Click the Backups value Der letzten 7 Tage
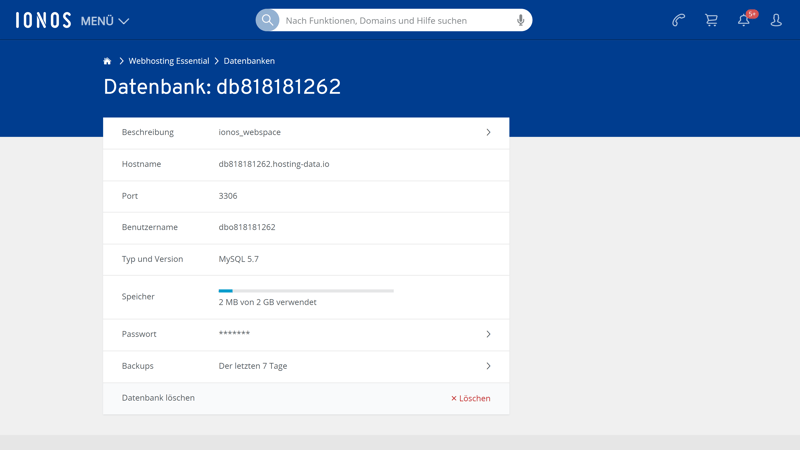This screenshot has height=450, width=800. click(x=253, y=366)
